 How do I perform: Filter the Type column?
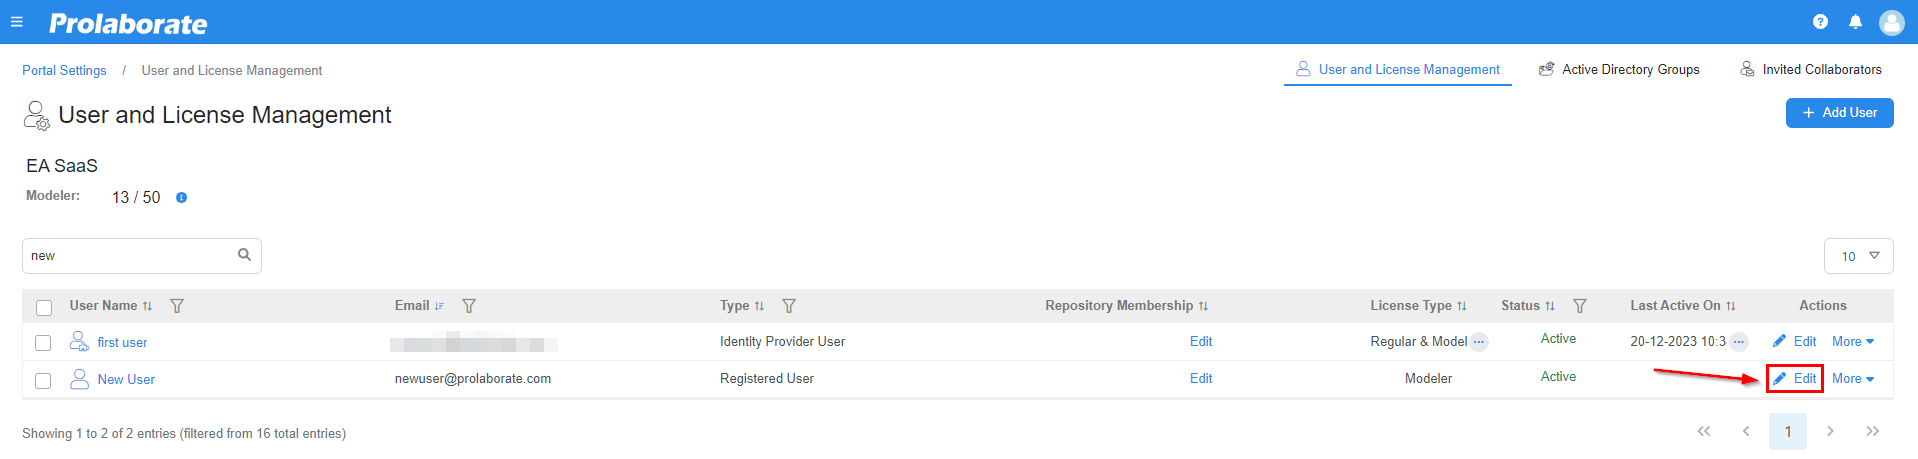[x=789, y=306]
